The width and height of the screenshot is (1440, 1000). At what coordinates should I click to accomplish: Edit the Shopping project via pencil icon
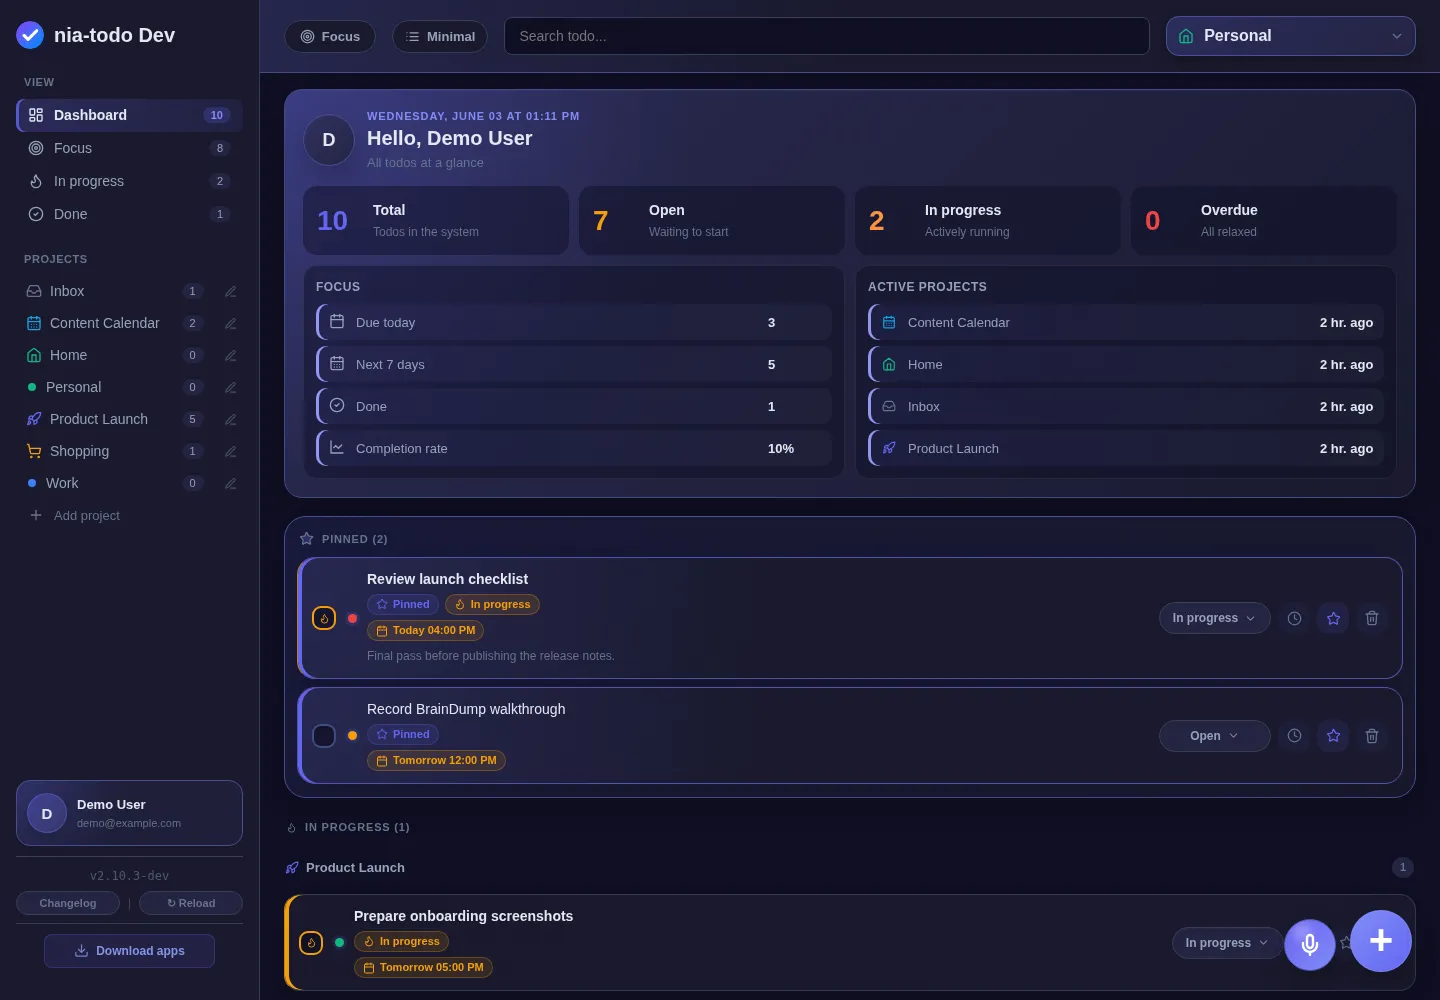point(231,451)
